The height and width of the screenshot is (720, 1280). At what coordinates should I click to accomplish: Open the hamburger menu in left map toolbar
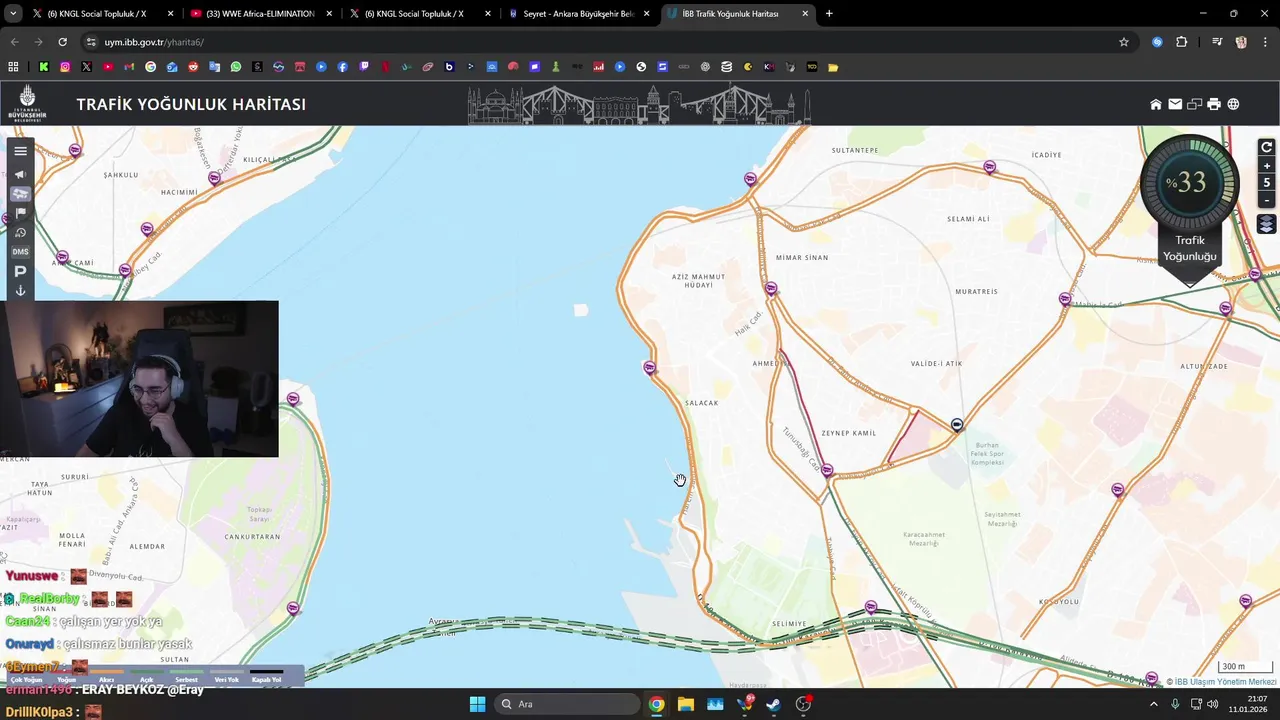click(20, 151)
